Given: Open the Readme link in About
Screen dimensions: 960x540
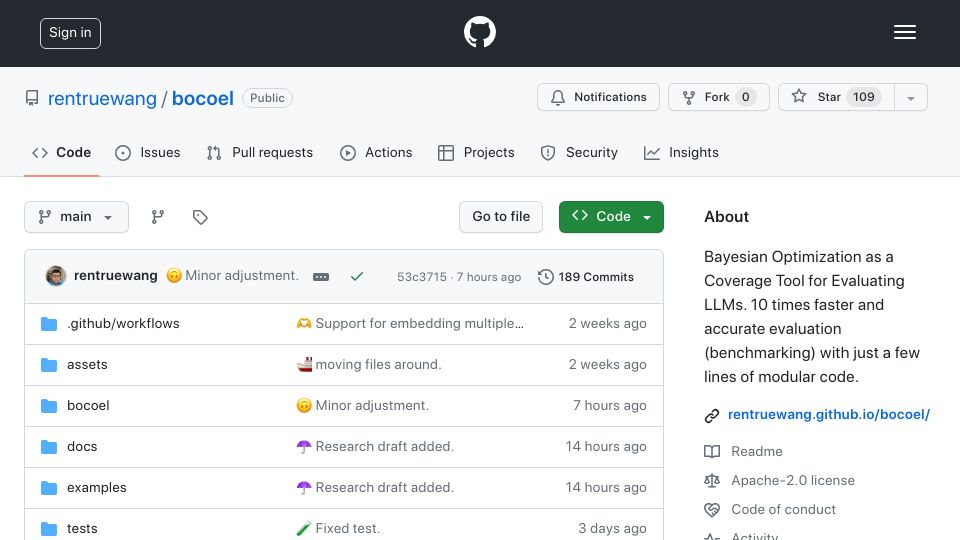Looking at the screenshot, I should pos(757,451).
